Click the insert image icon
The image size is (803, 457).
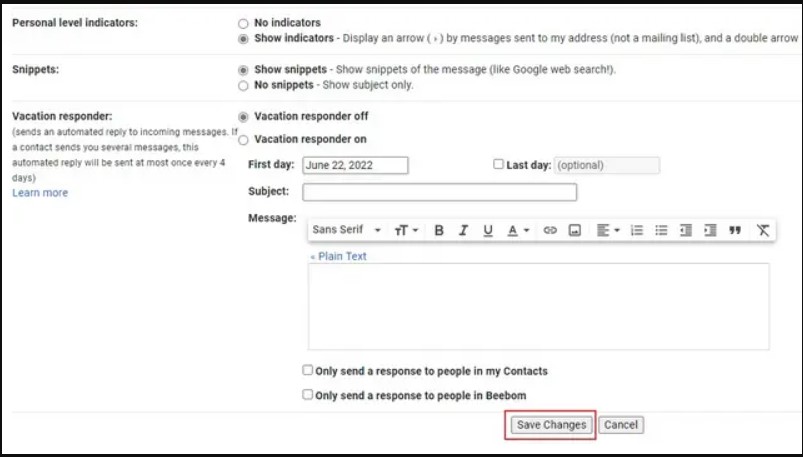pyautogui.click(x=574, y=230)
